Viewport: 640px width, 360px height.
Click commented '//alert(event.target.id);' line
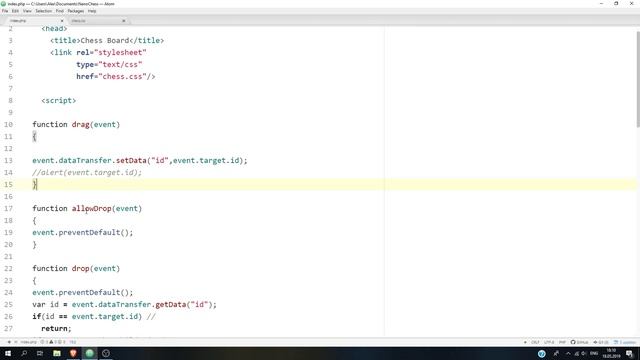[x=87, y=173]
